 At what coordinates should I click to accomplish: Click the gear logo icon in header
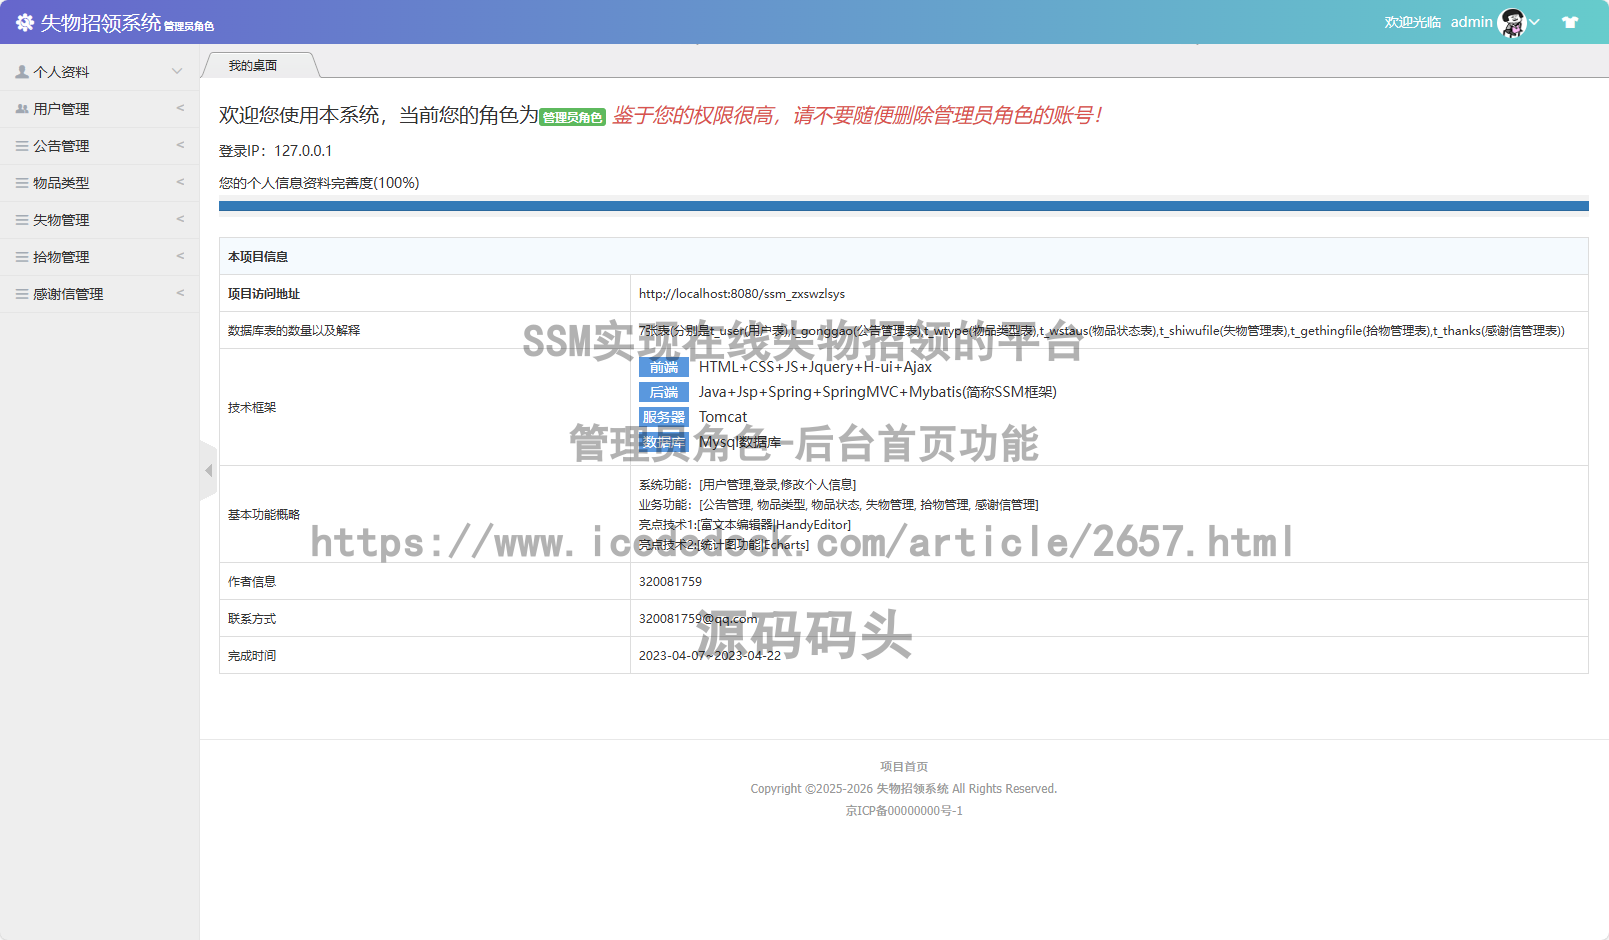pyautogui.click(x=25, y=22)
